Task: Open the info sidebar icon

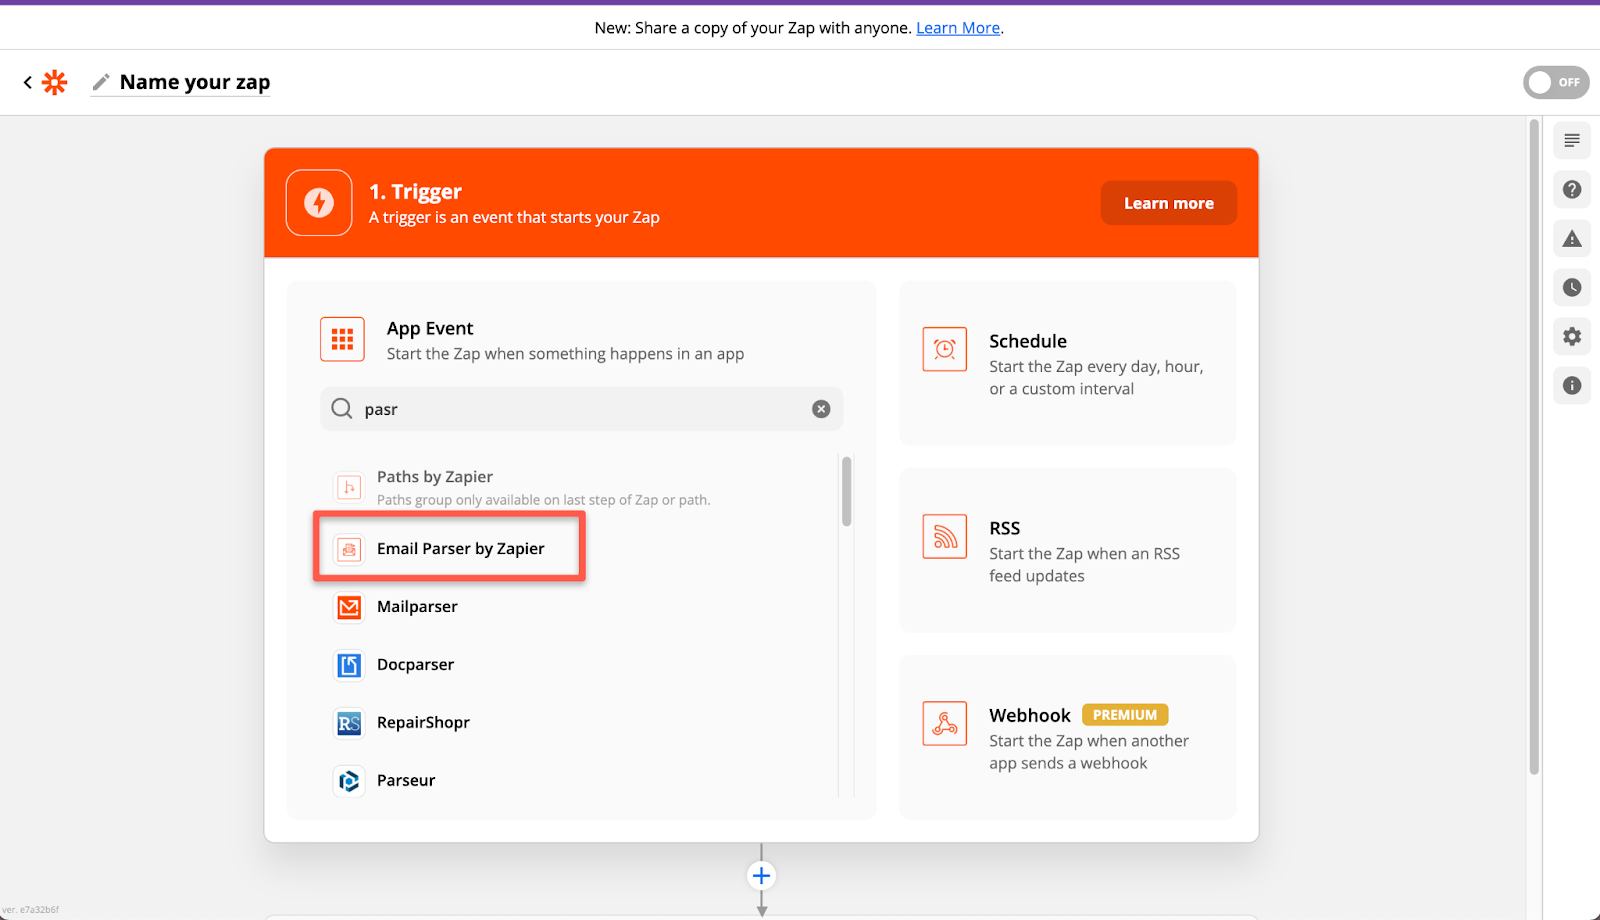Action: coord(1572,385)
